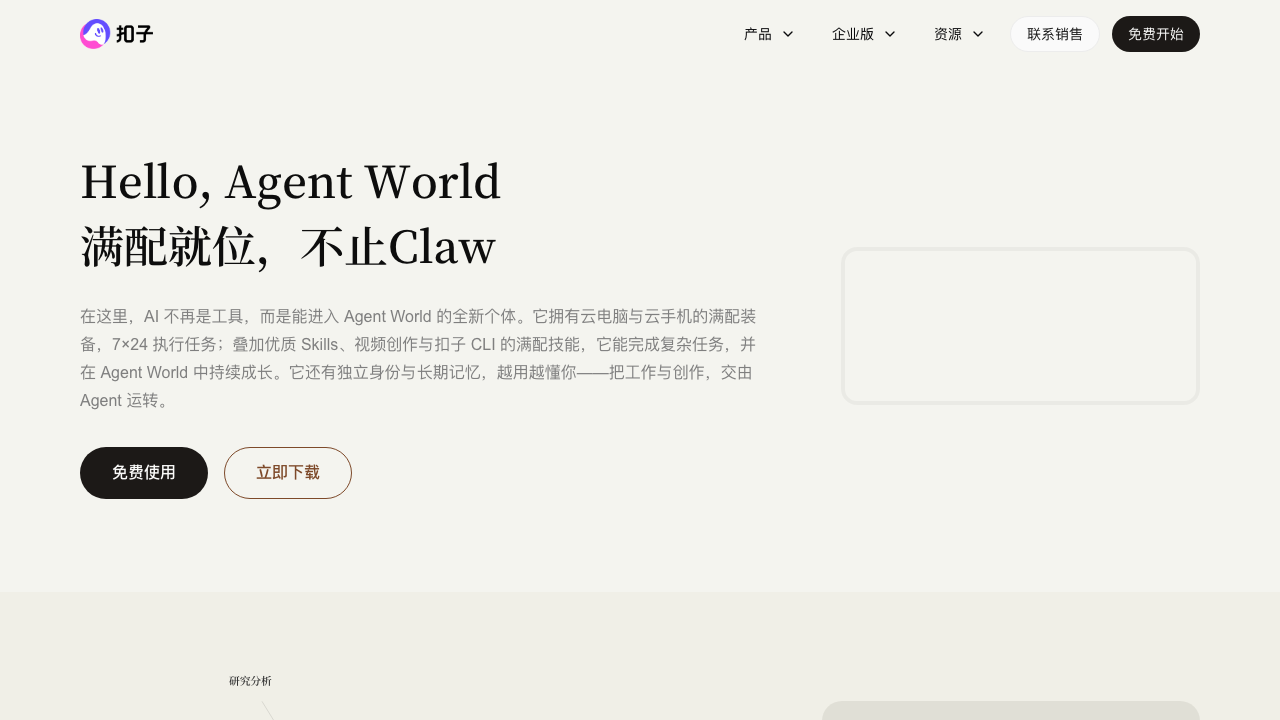Click the Hello, Agent World headline
The image size is (1280, 720).
click(x=290, y=182)
